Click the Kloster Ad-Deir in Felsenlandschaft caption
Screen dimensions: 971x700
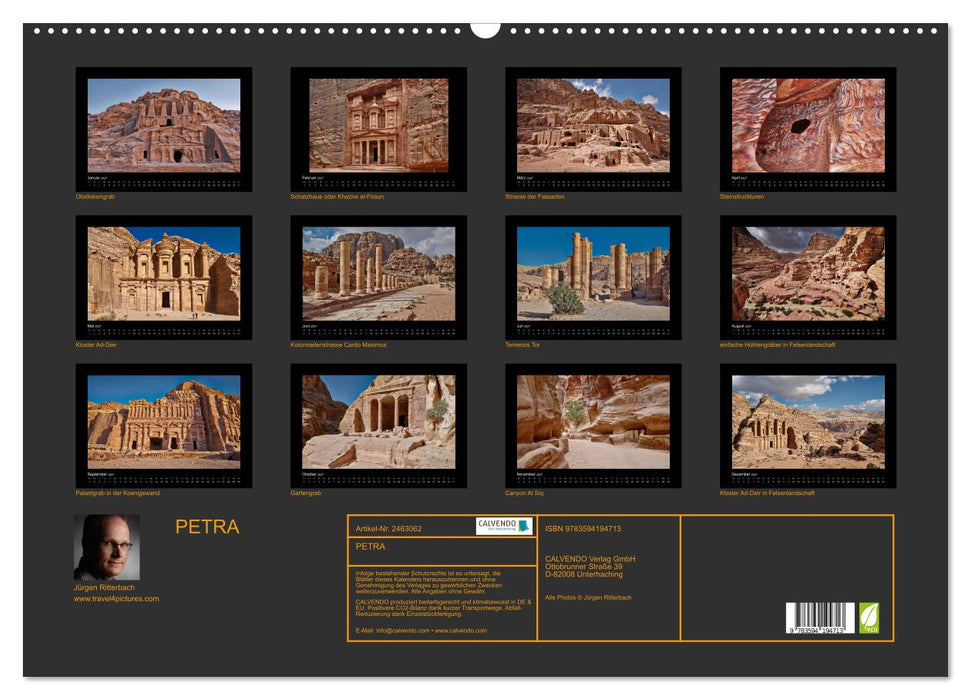coord(767,493)
